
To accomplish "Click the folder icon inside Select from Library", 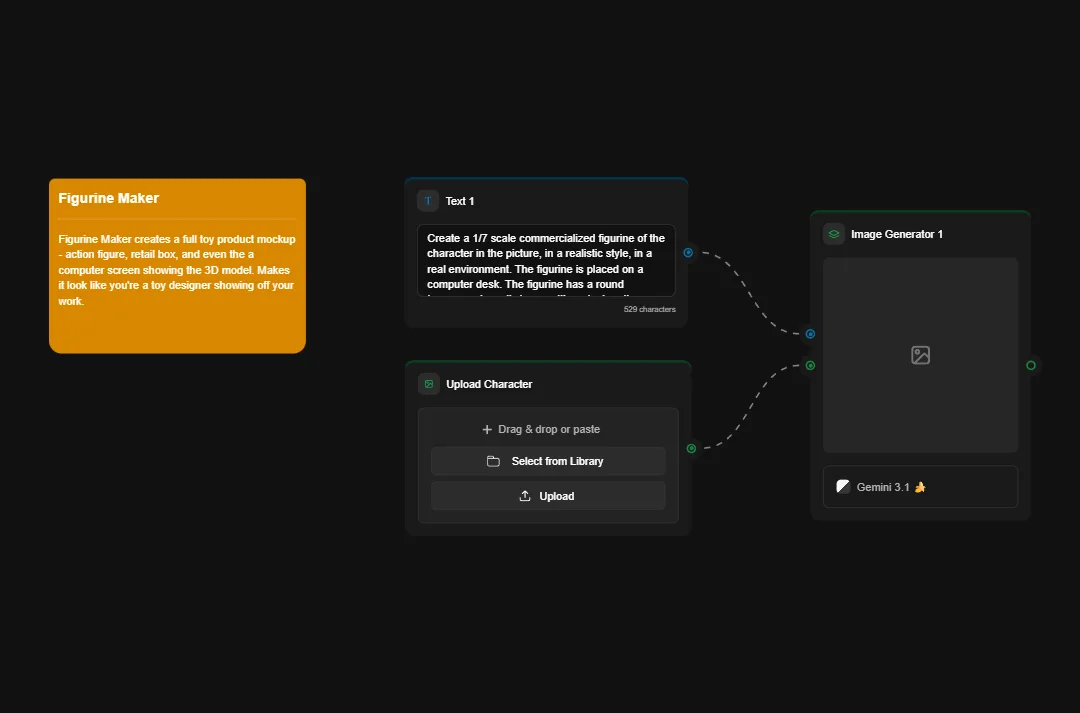I will click(495, 461).
